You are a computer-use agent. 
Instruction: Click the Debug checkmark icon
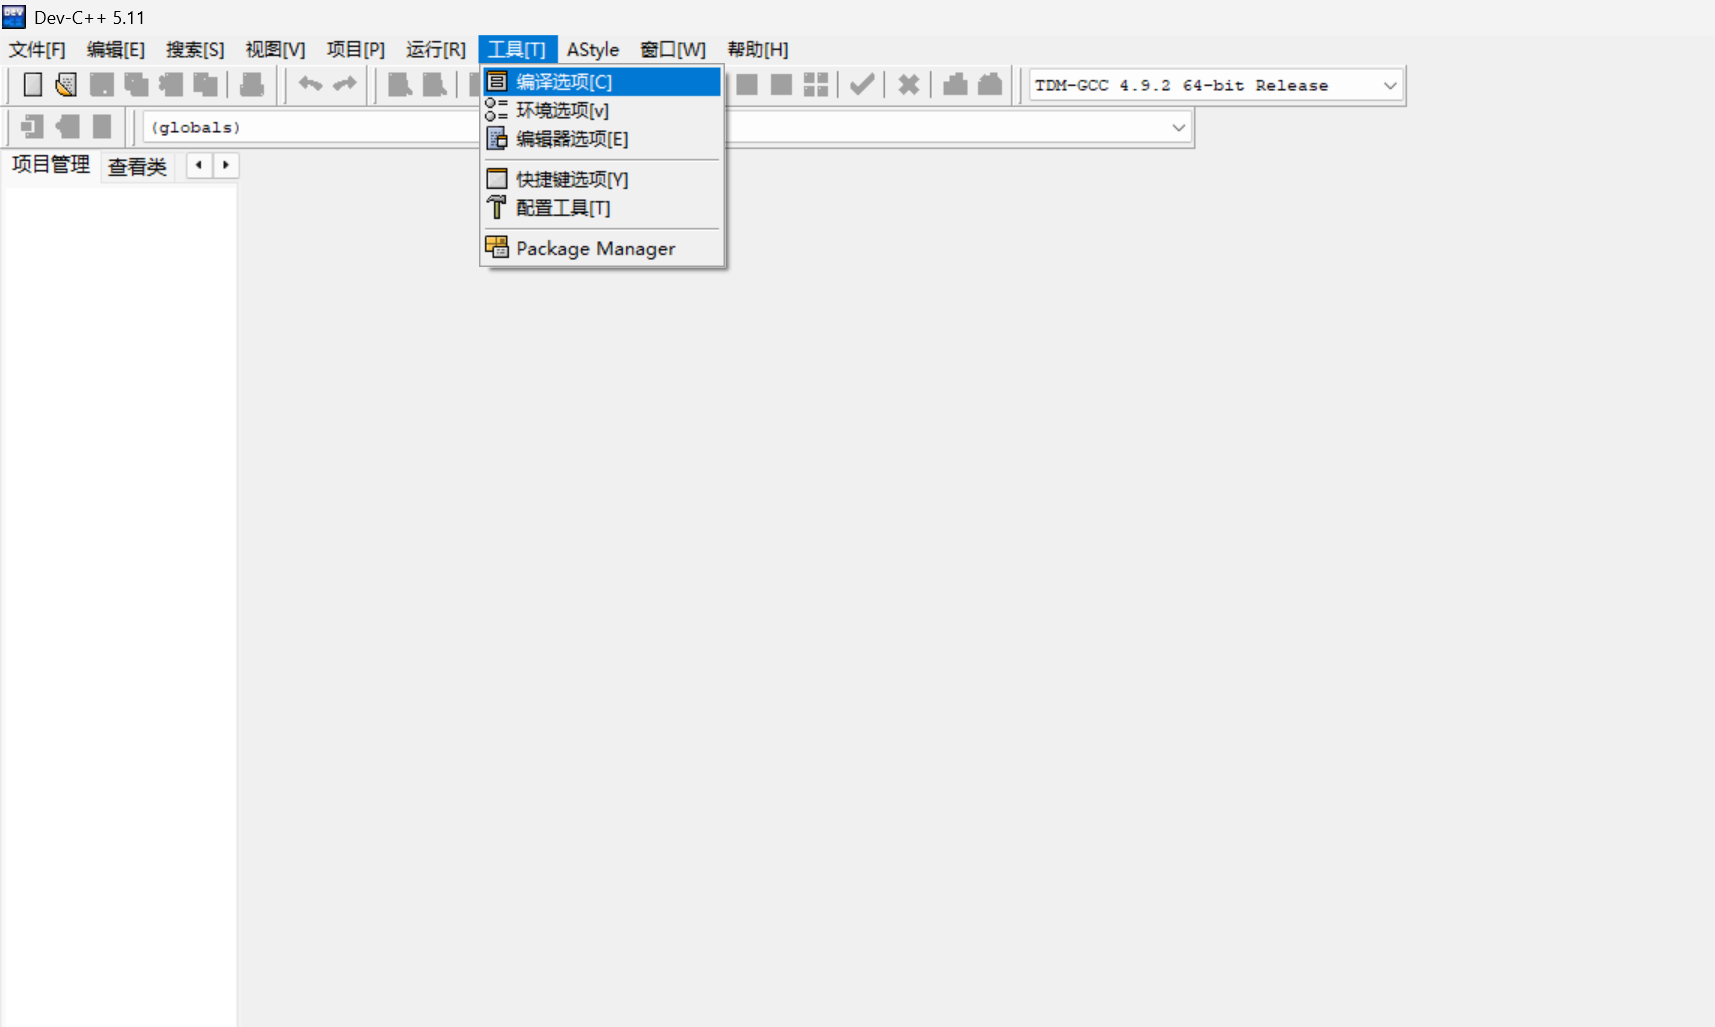862,85
